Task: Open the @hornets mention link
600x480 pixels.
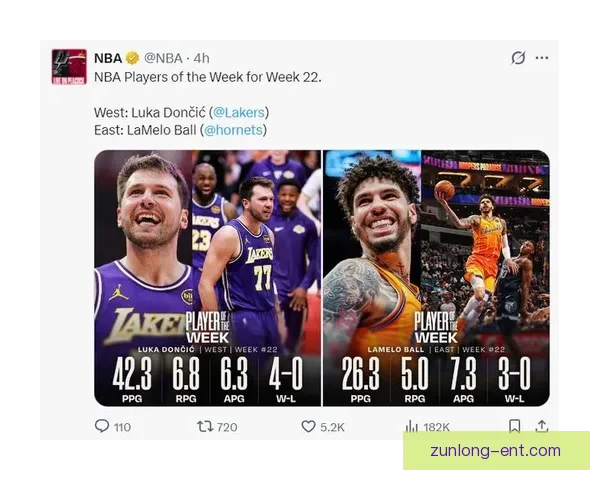Action: pos(233,130)
